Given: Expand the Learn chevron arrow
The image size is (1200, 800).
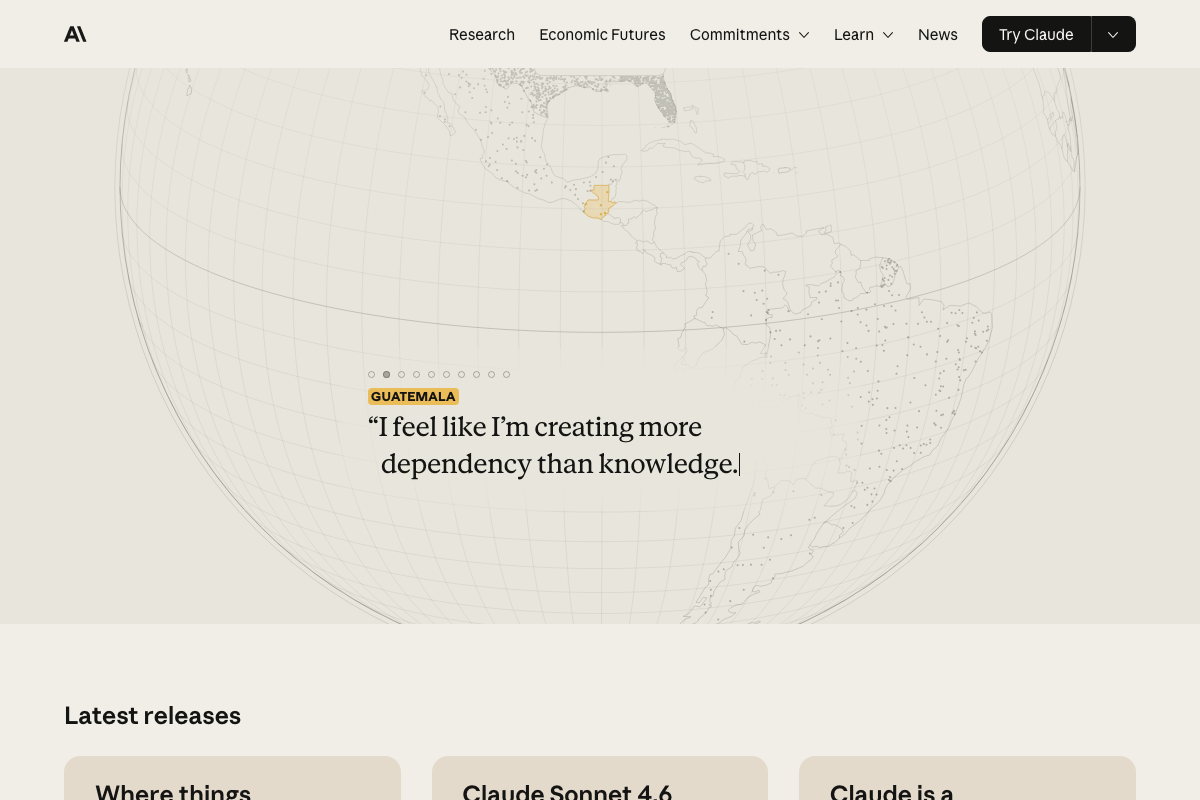Looking at the screenshot, I should click(887, 35).
